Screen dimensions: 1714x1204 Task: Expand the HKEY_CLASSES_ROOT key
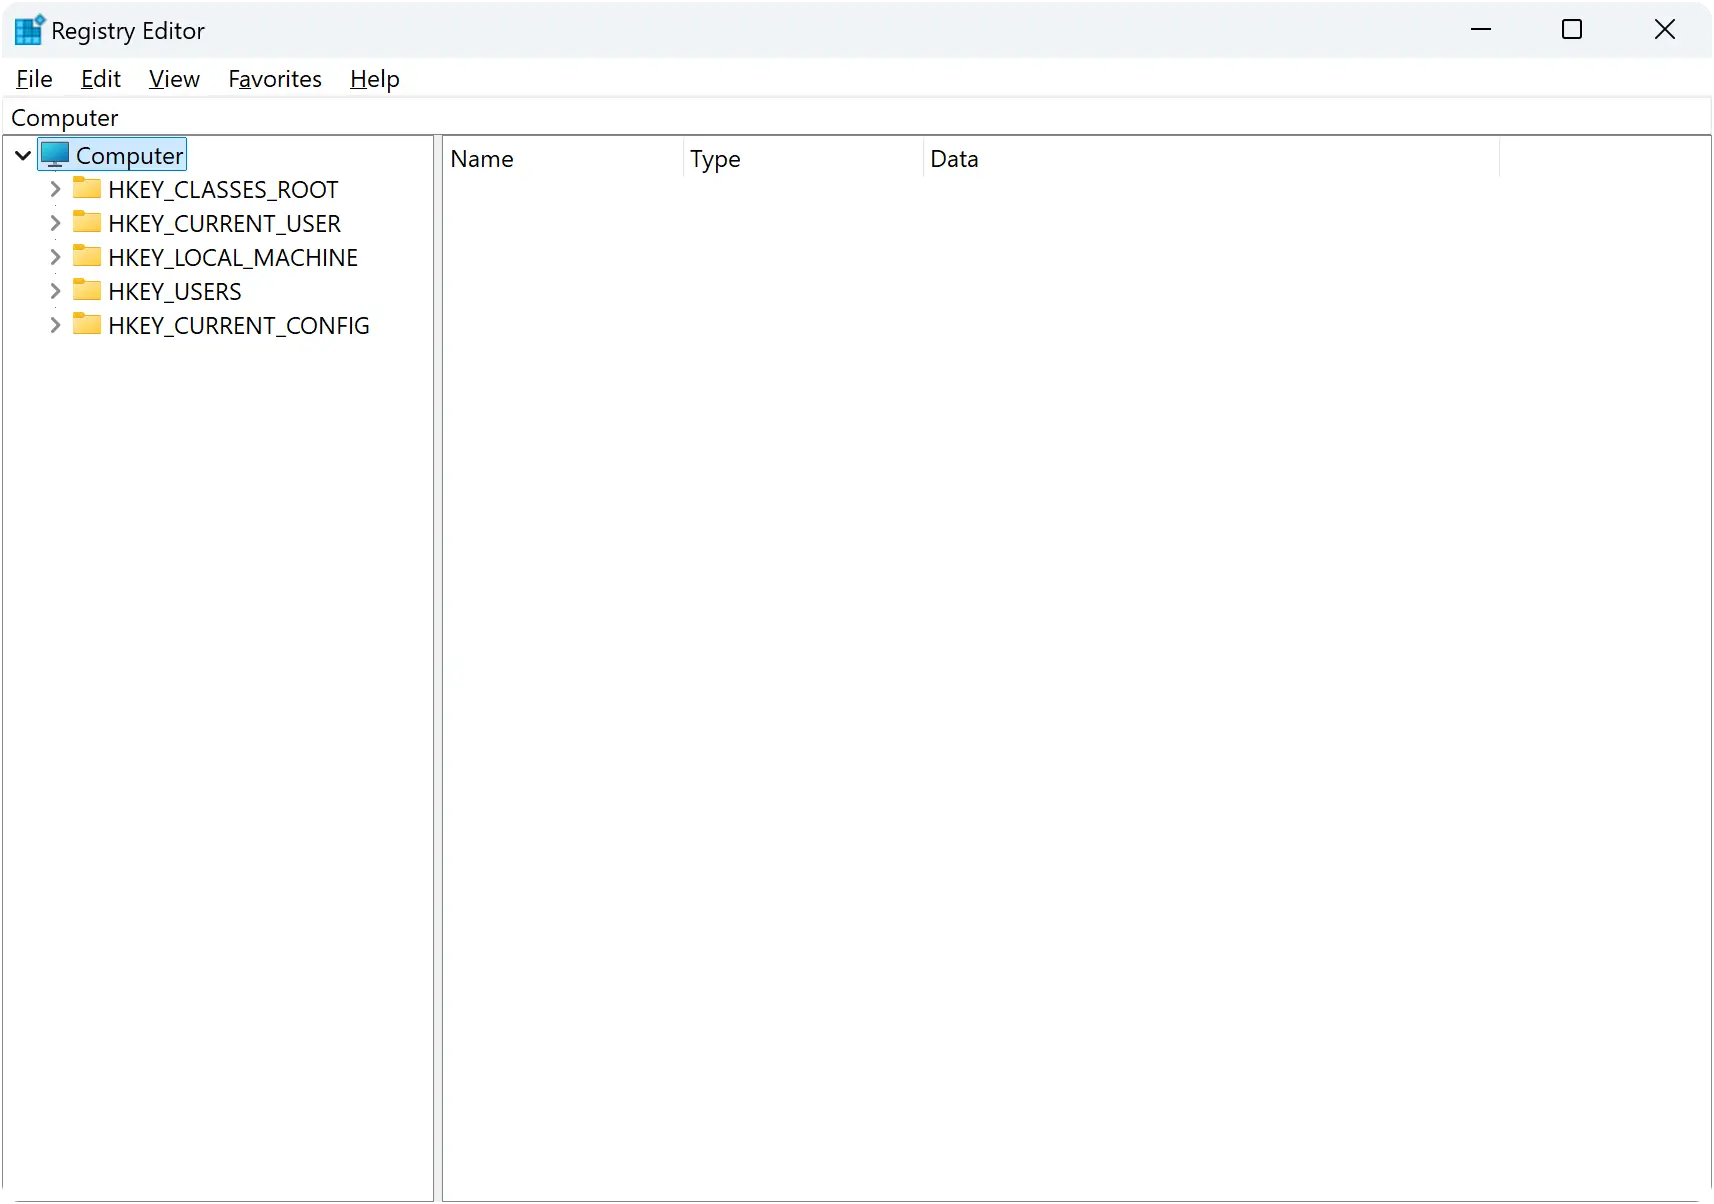(x=55, y=189)
